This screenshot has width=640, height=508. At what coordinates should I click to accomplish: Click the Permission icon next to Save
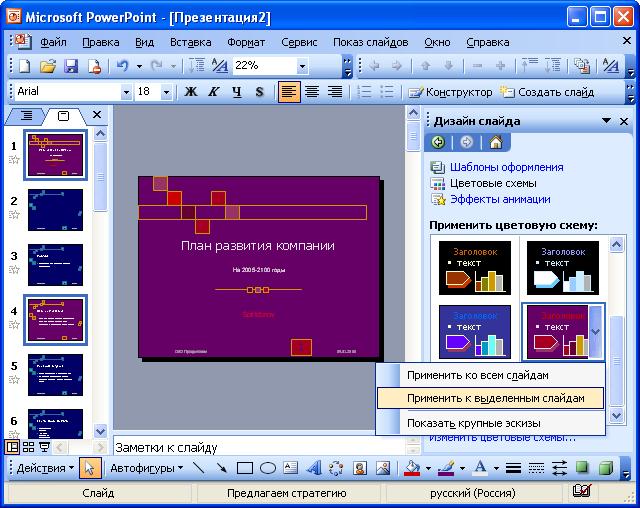(x=94, y=66)
